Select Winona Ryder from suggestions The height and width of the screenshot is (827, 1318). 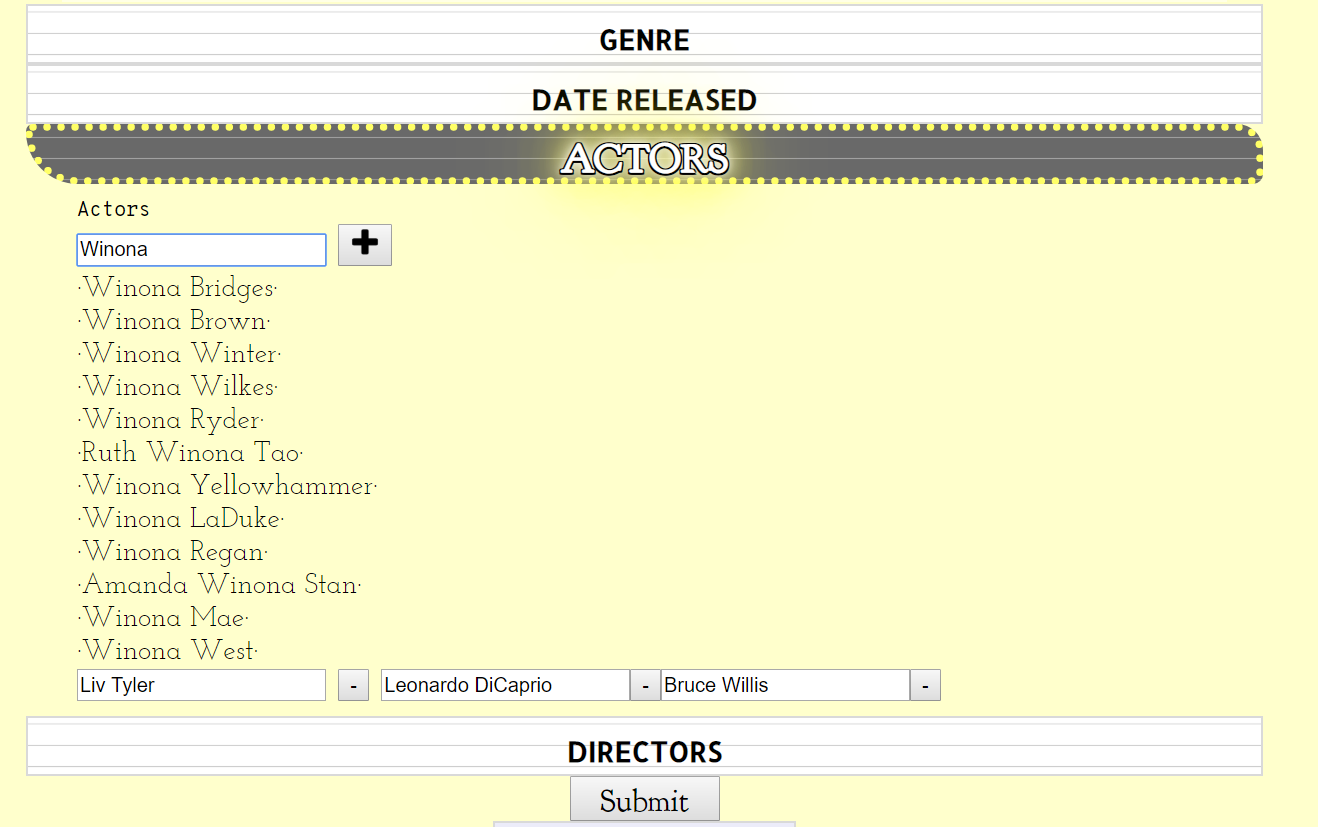171,420
